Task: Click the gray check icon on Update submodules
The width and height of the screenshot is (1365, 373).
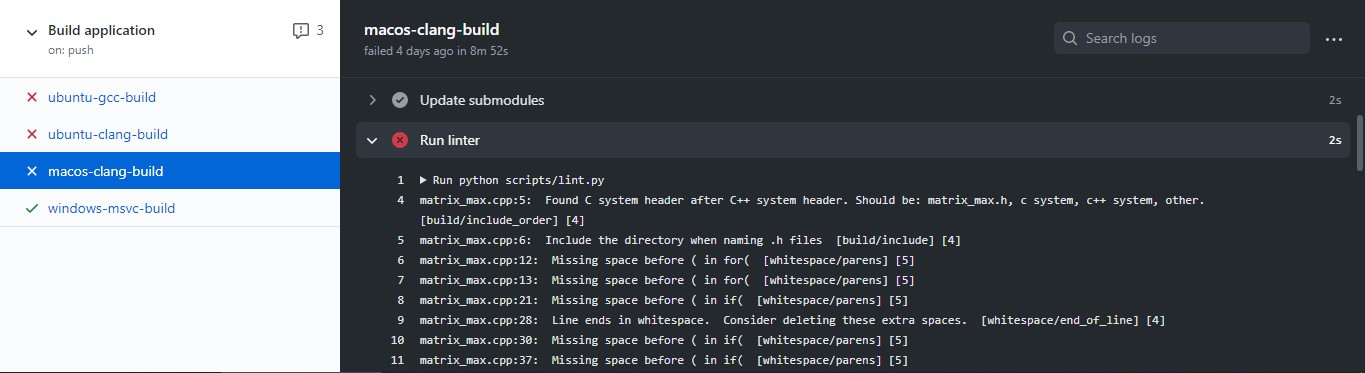Action: [400, 100]
